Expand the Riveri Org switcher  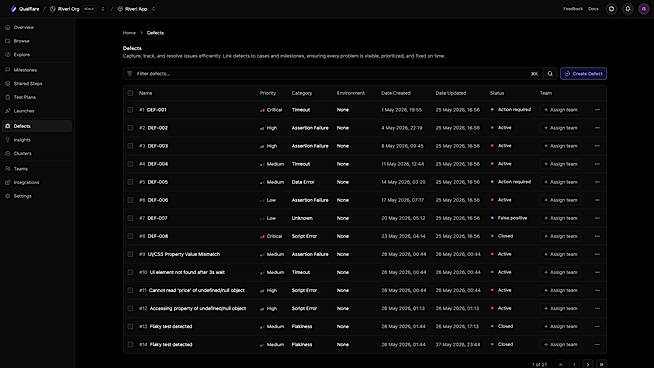tap(103, 9)
